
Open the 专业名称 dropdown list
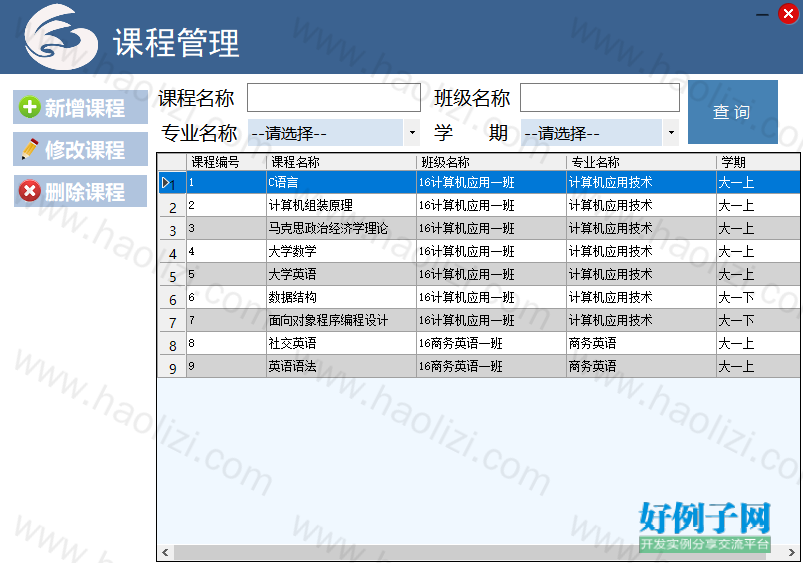tap(334, 133)
